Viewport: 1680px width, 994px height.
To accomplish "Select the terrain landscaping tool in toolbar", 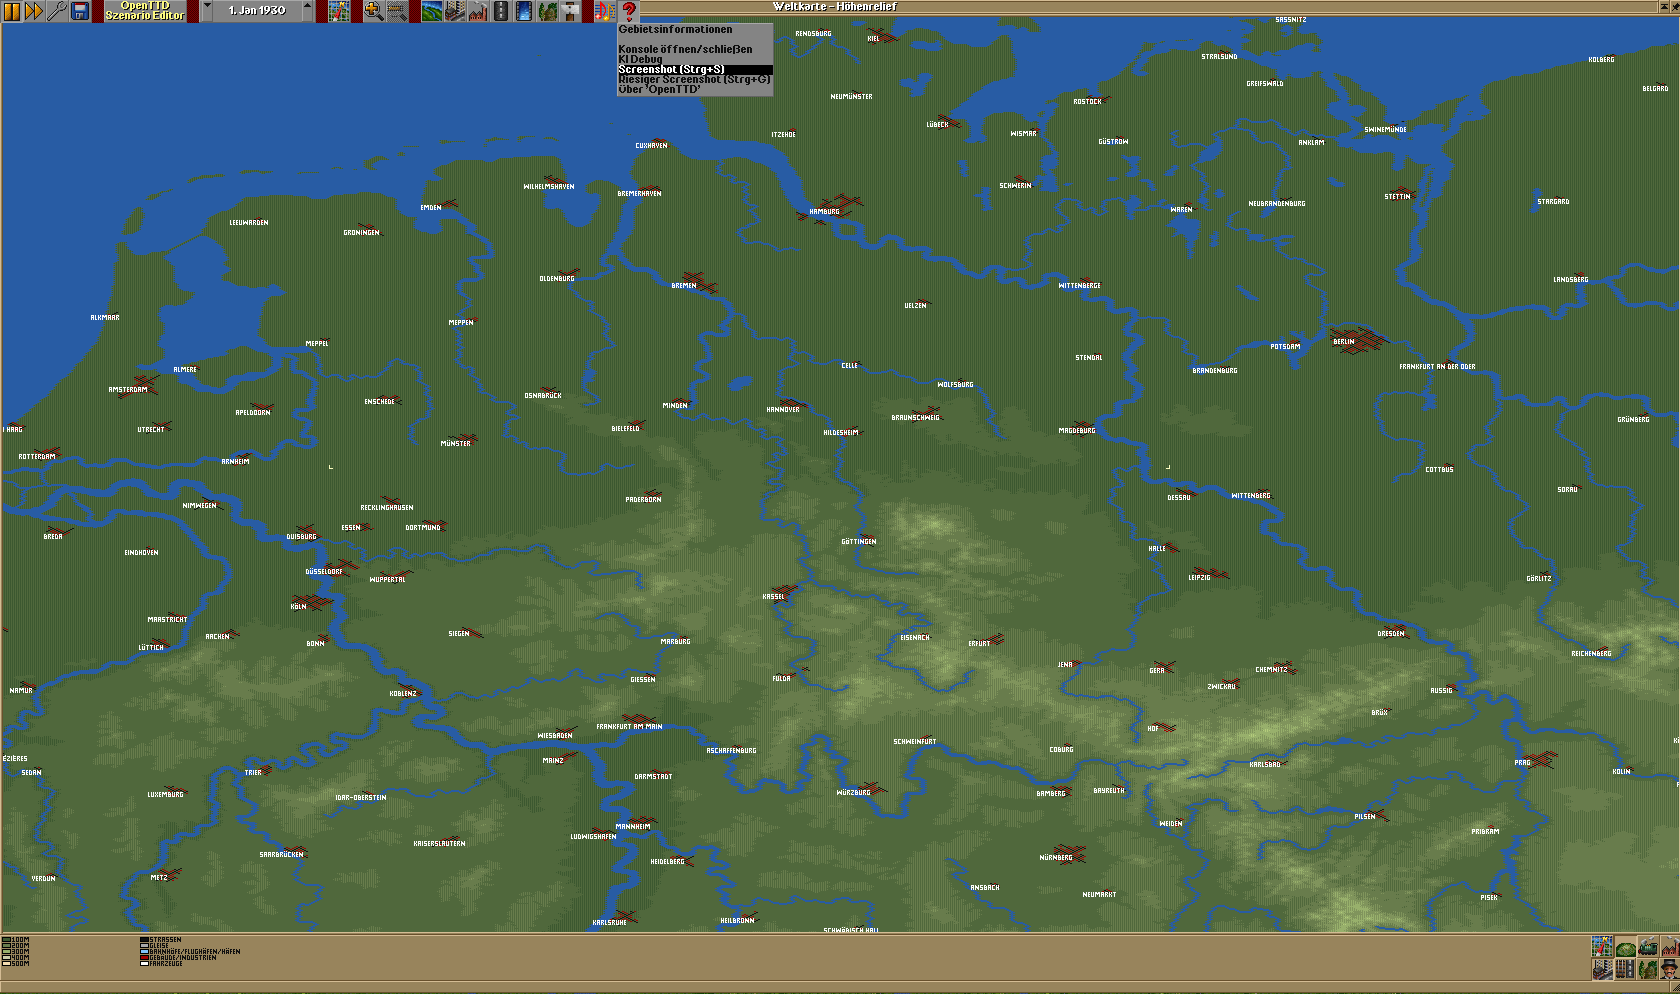I will (432, 11).
